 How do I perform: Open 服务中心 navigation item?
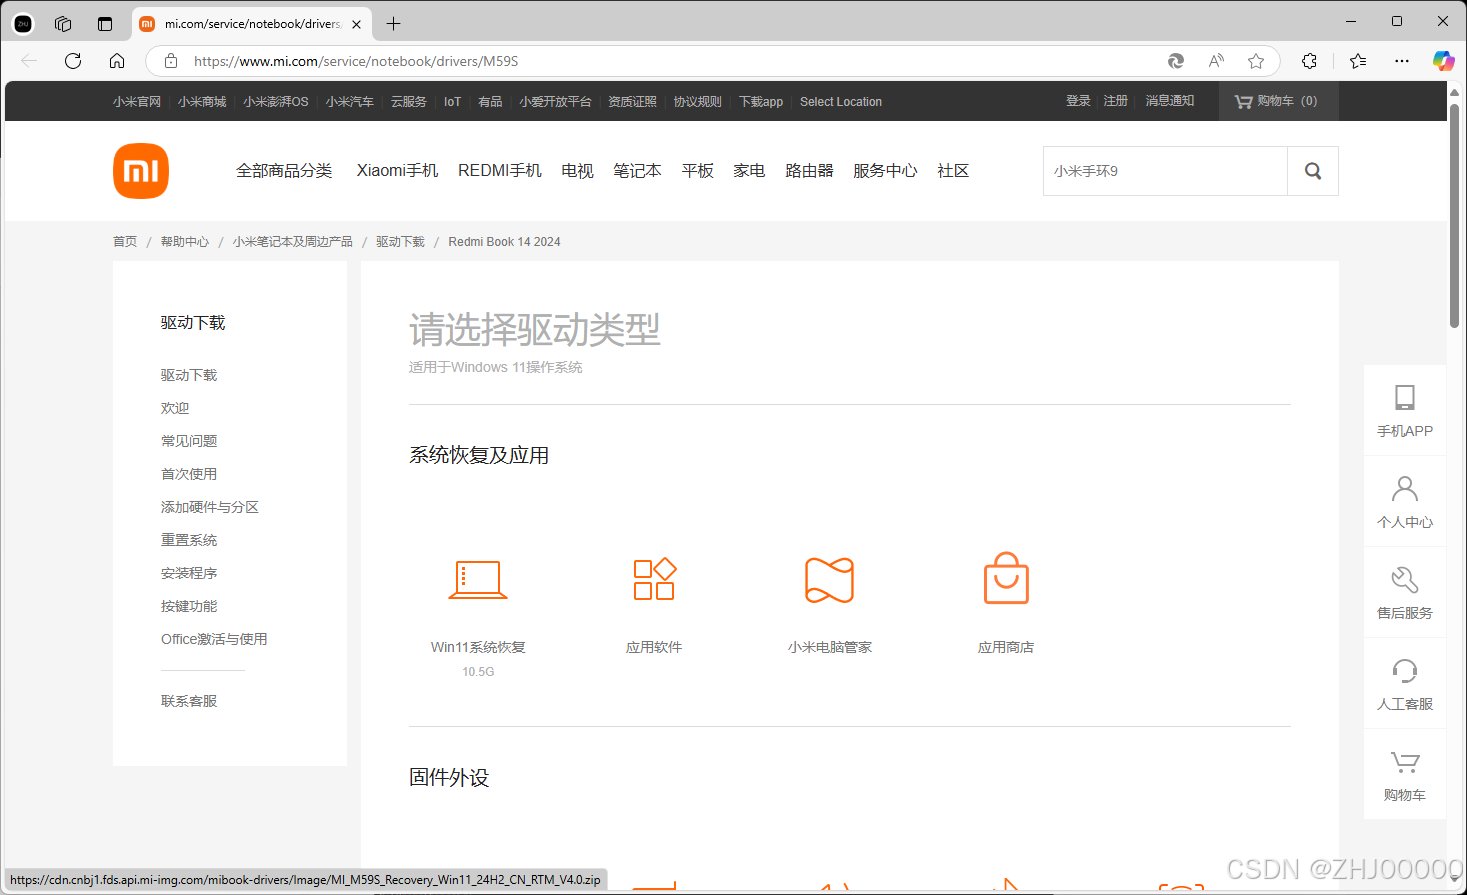coord(885,171)
